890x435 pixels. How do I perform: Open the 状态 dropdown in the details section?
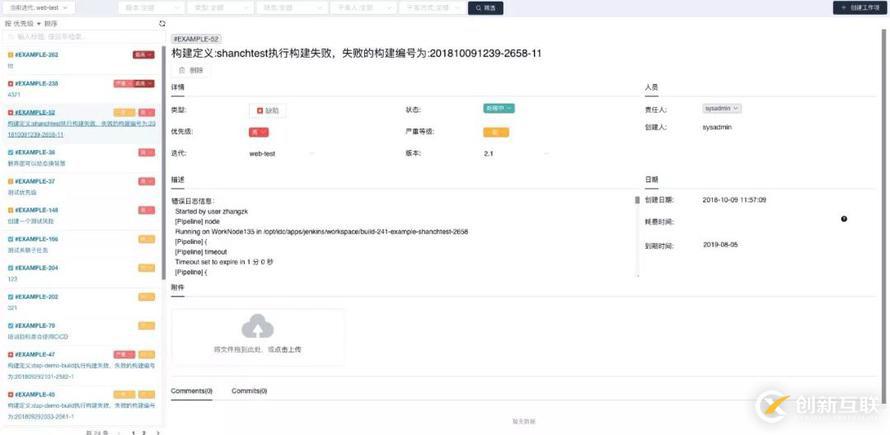pos(499,108)
